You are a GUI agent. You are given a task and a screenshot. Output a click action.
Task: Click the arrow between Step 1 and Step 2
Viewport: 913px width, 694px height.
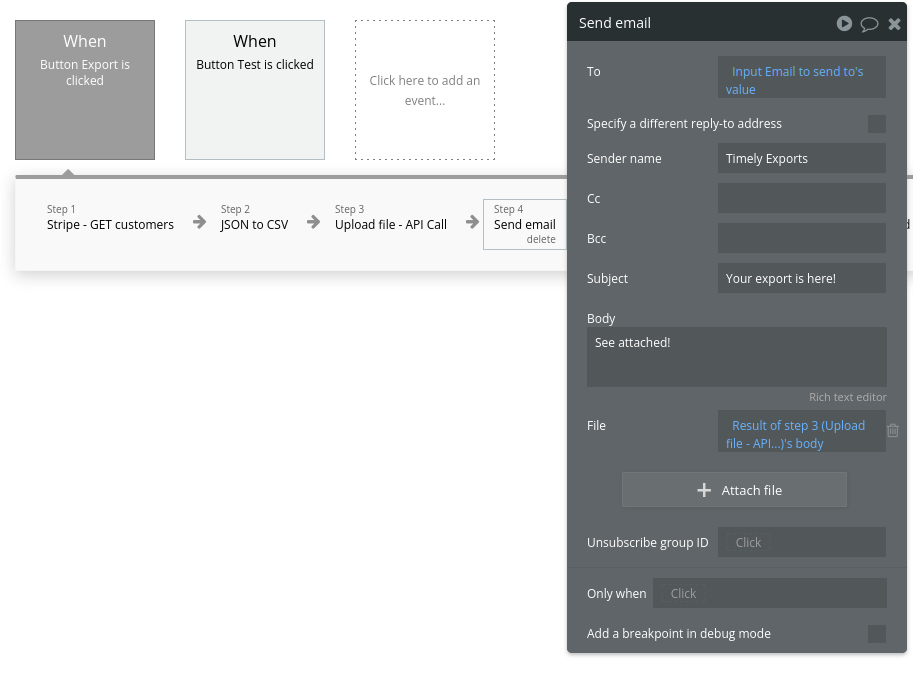point(199,222)
